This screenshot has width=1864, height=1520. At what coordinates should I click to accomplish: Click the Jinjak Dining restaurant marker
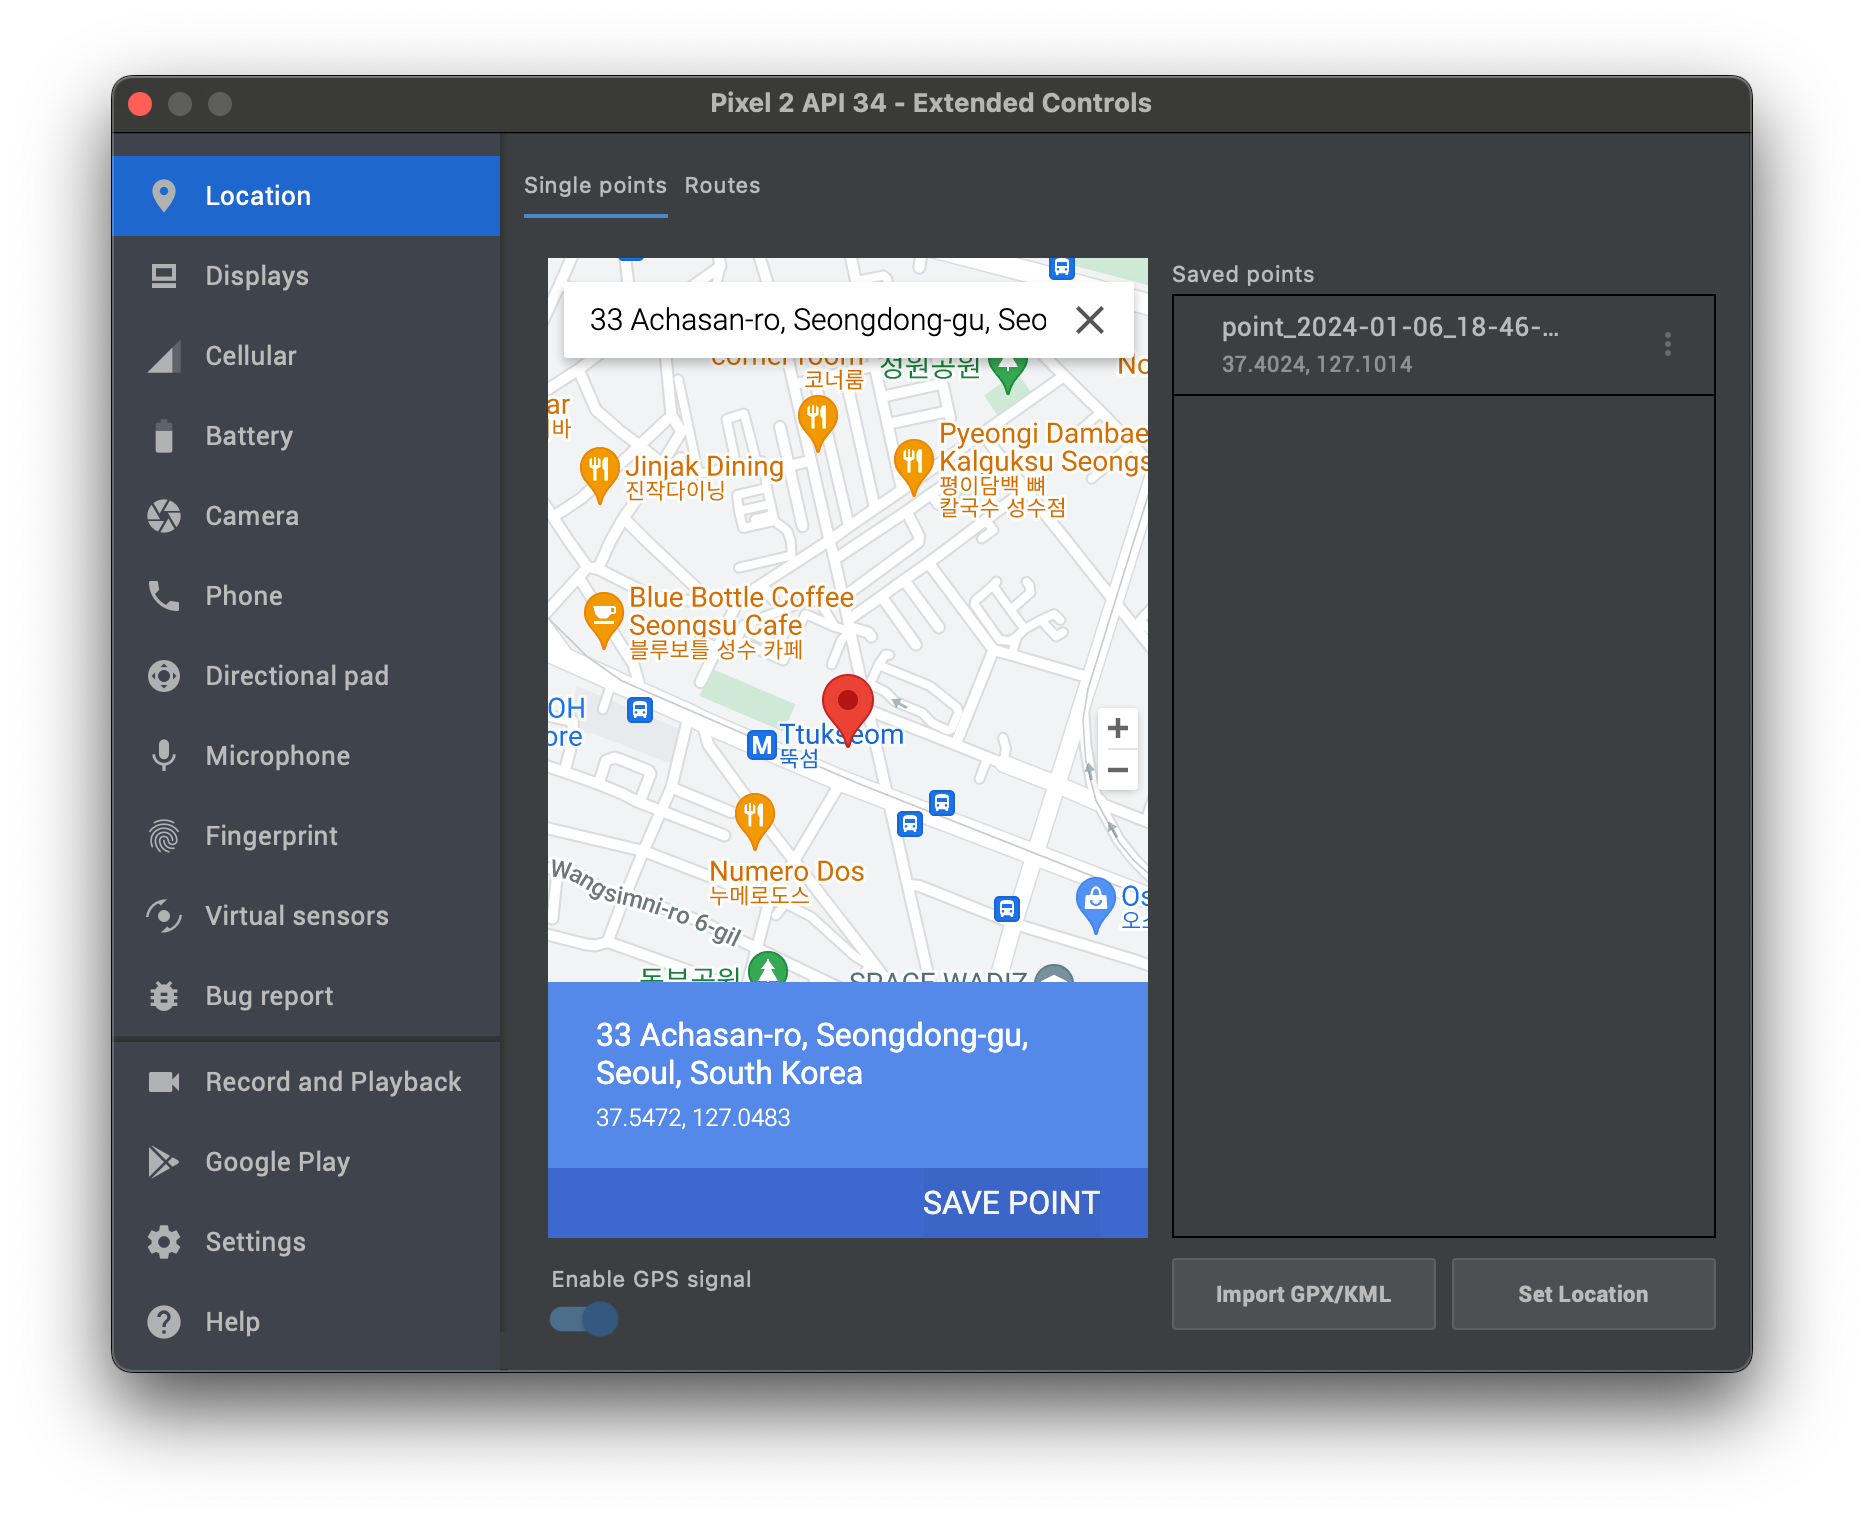(x=600, y=474)
